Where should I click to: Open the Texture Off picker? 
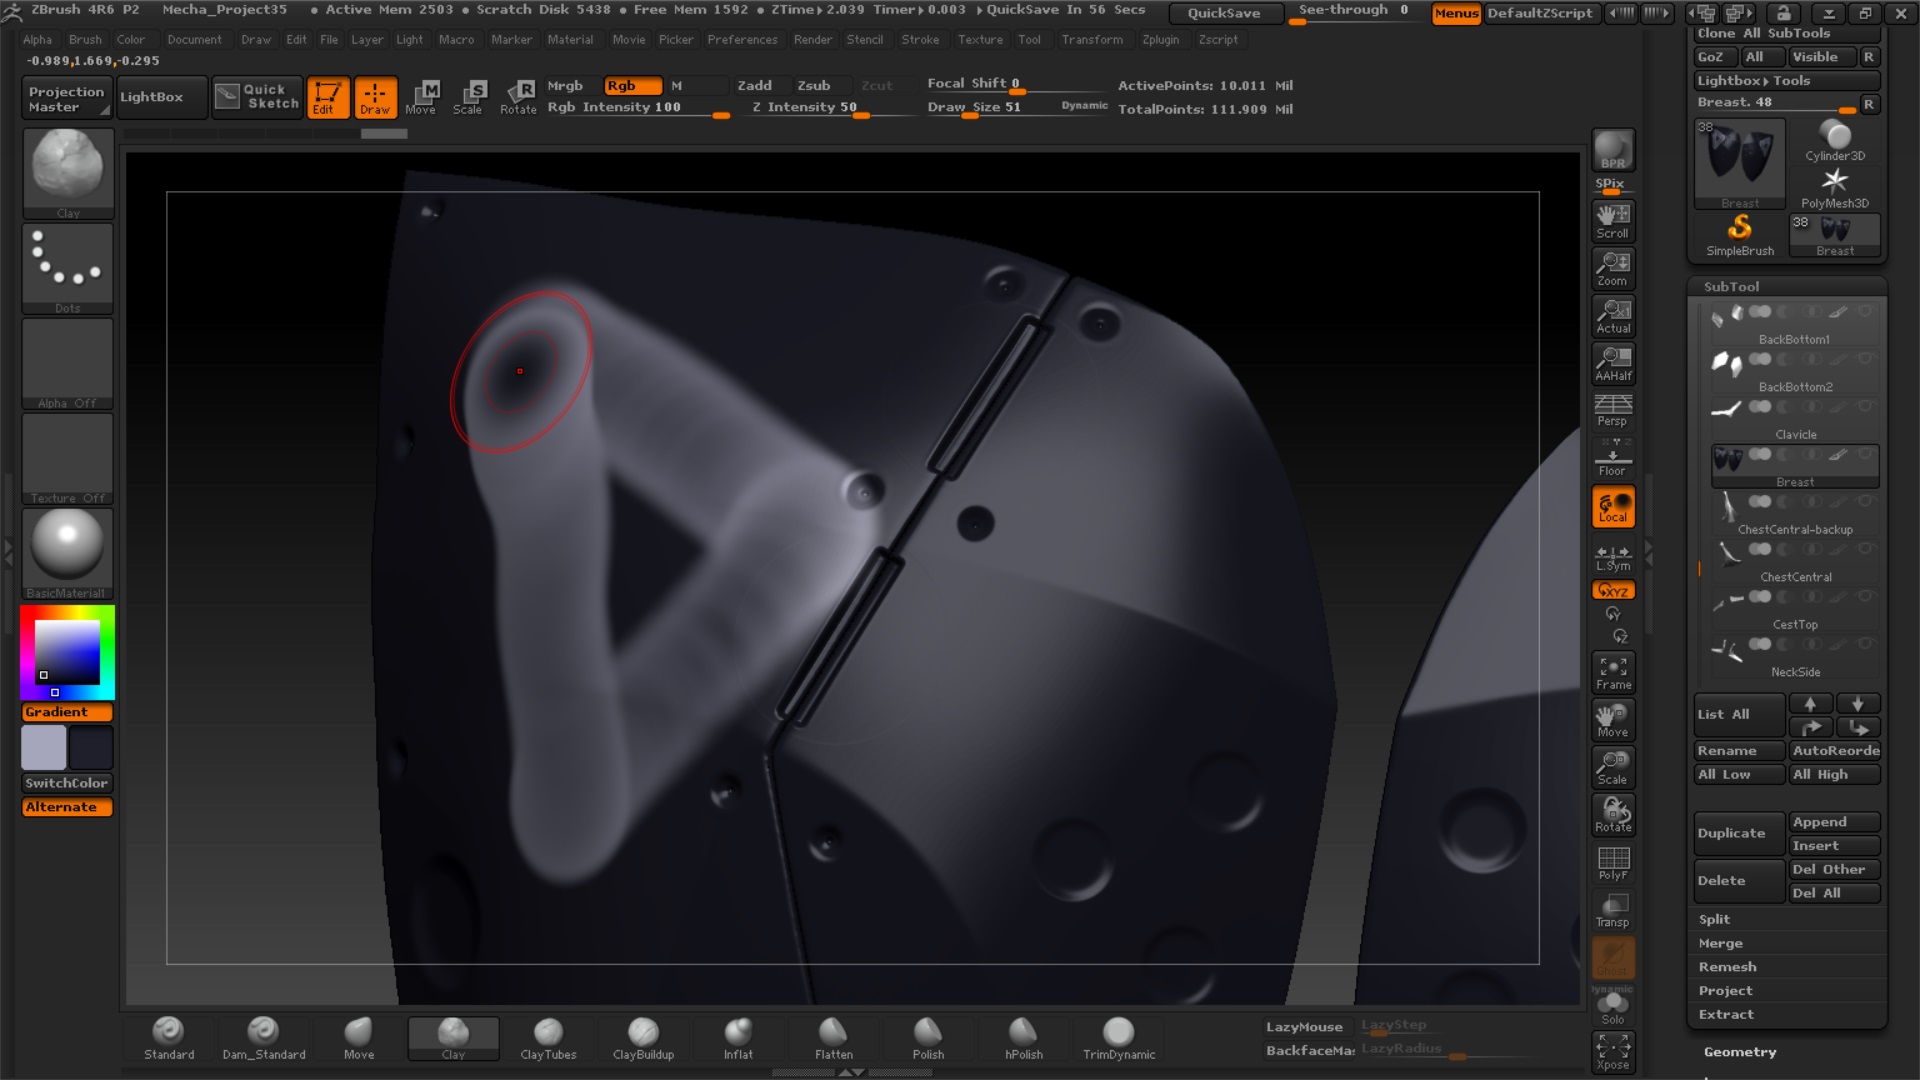(x=68, y=458)
